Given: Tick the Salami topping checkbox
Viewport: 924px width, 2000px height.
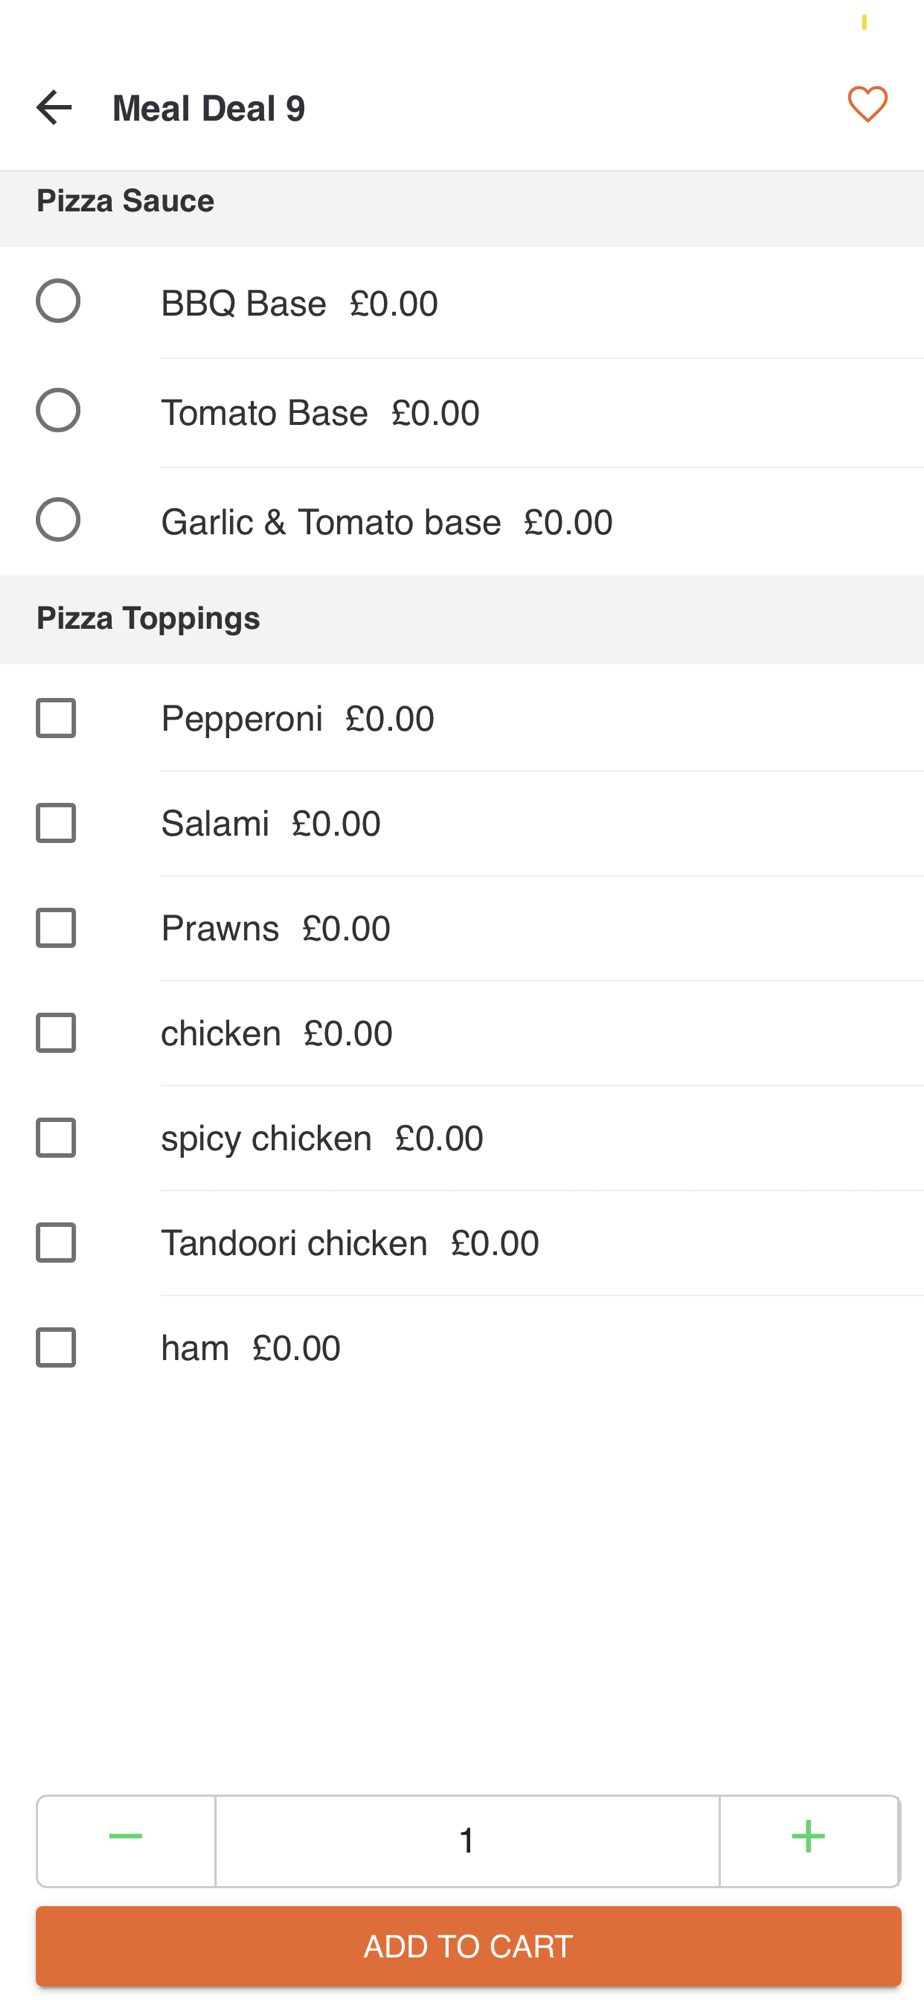Looking at the screenshot, I should click(56, 823).
